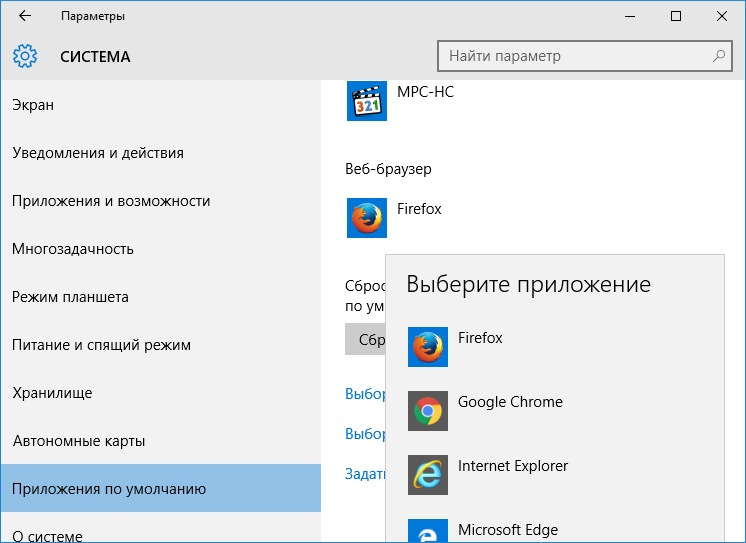Open Режим планшета section
The height and width of the screenshot is (543, 746).
[161, 297]
